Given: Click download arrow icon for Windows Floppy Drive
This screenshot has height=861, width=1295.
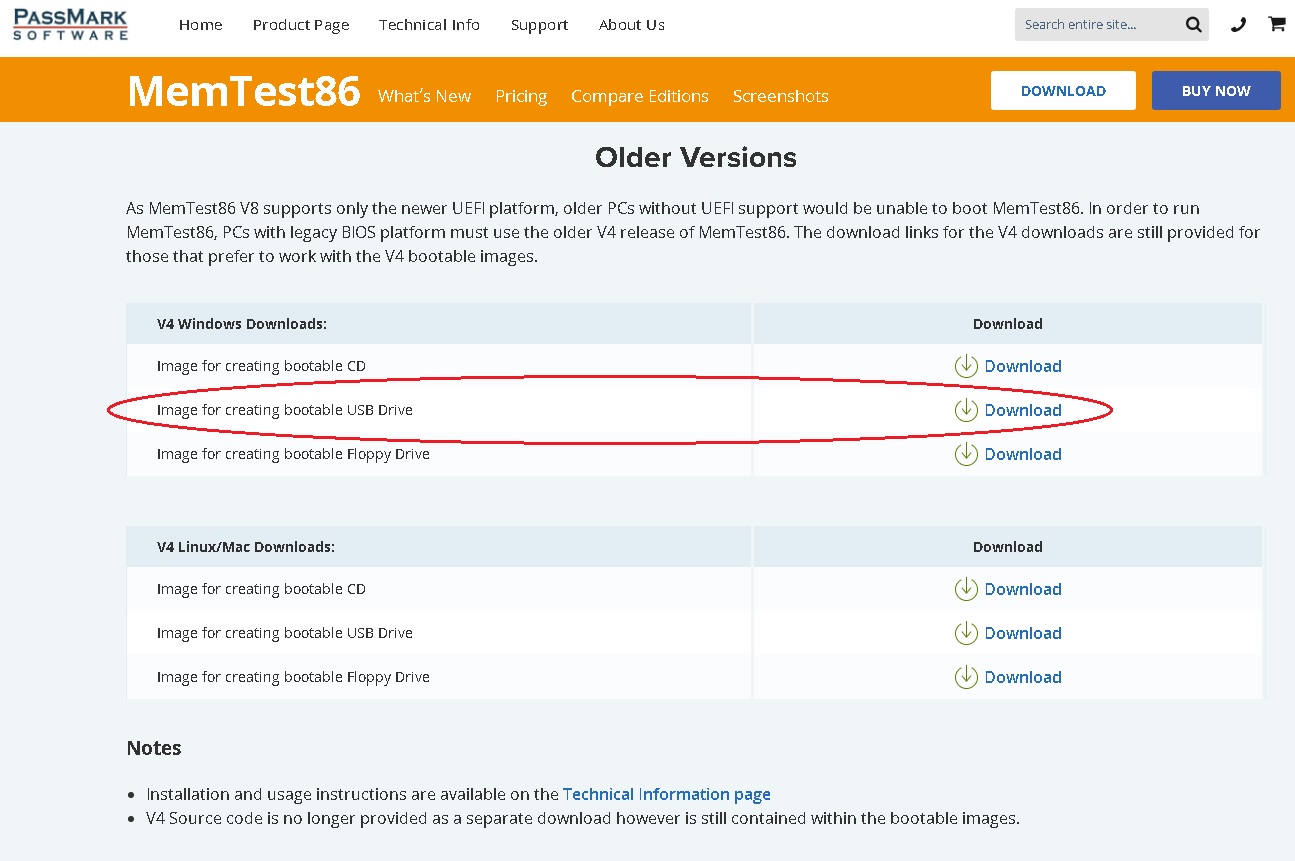Looking at the screenshot, I should (966, 454).
